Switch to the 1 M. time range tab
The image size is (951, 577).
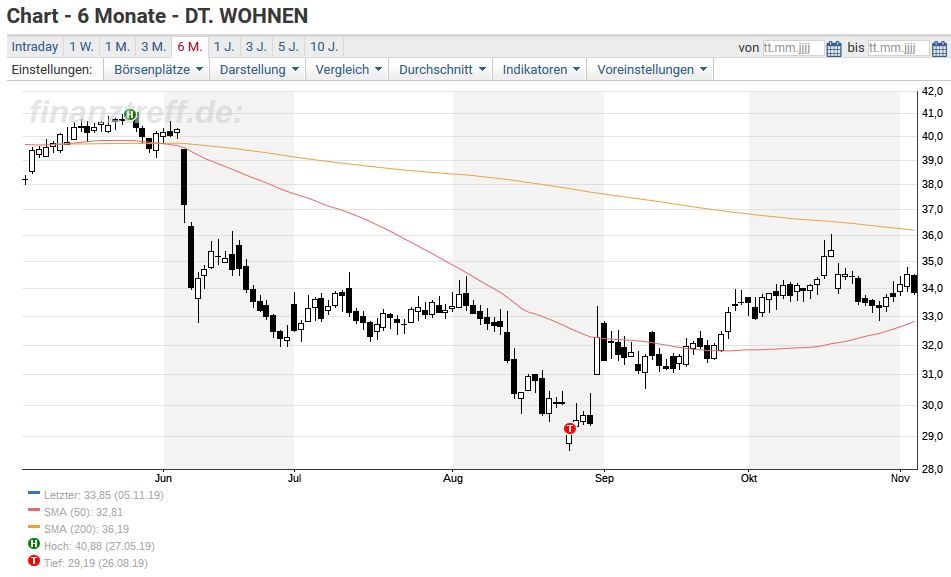[117, 47]
